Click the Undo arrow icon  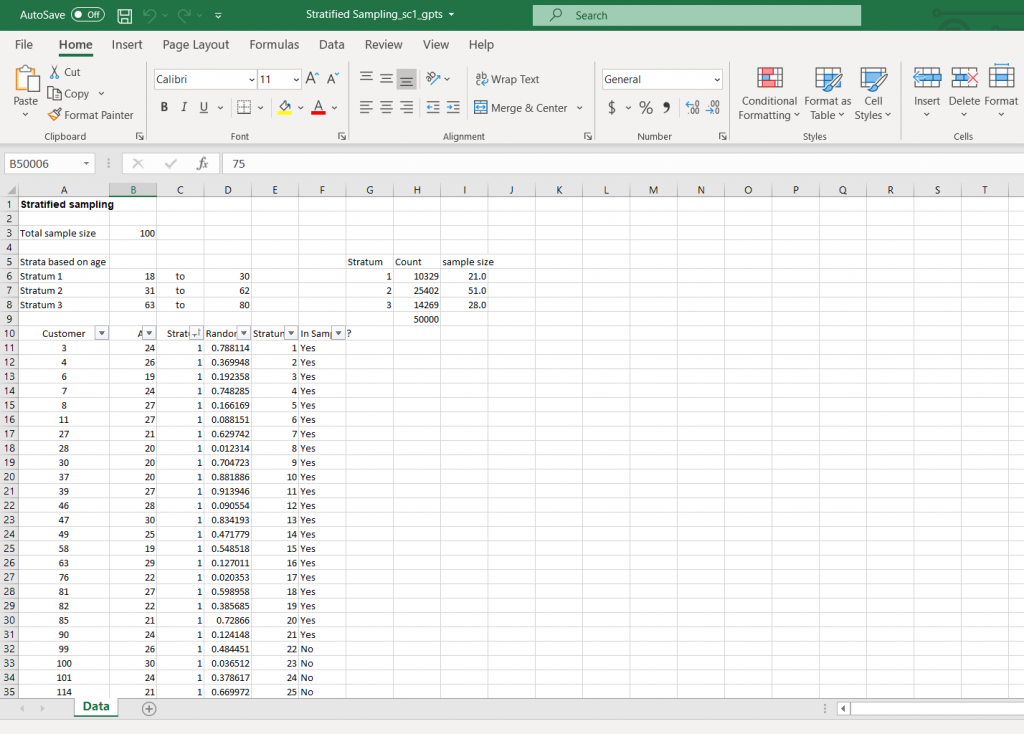click(150, 15)
